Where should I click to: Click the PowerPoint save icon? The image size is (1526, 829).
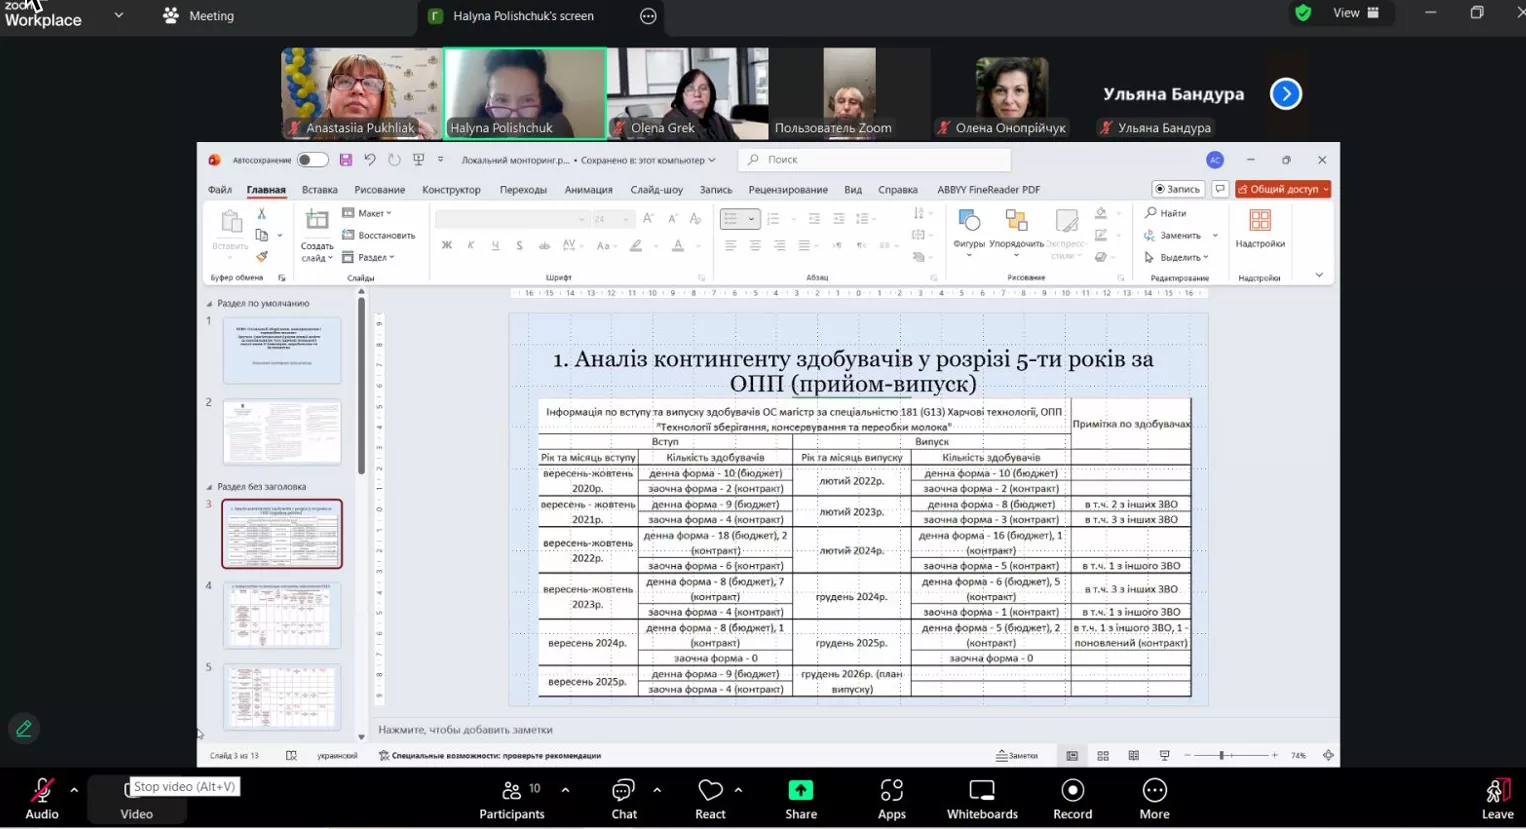pyautogui.click(x=346, y=160)
